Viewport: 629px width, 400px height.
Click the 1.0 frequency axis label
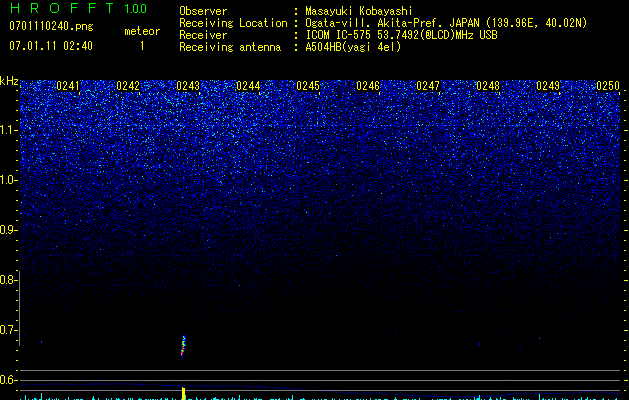(8, 180)
